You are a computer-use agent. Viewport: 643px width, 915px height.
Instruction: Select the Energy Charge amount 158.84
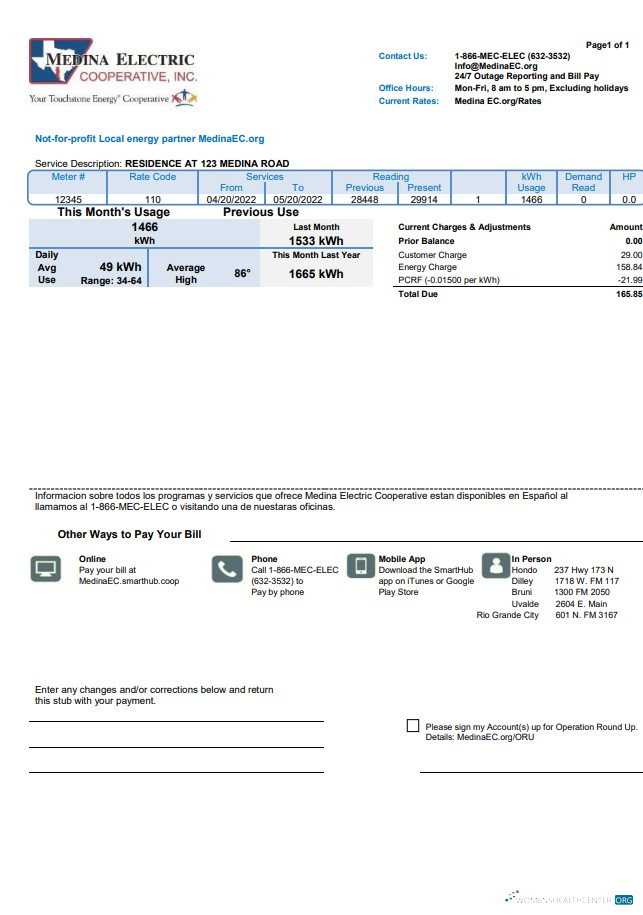pyautogui.click(x=629, y=267)
